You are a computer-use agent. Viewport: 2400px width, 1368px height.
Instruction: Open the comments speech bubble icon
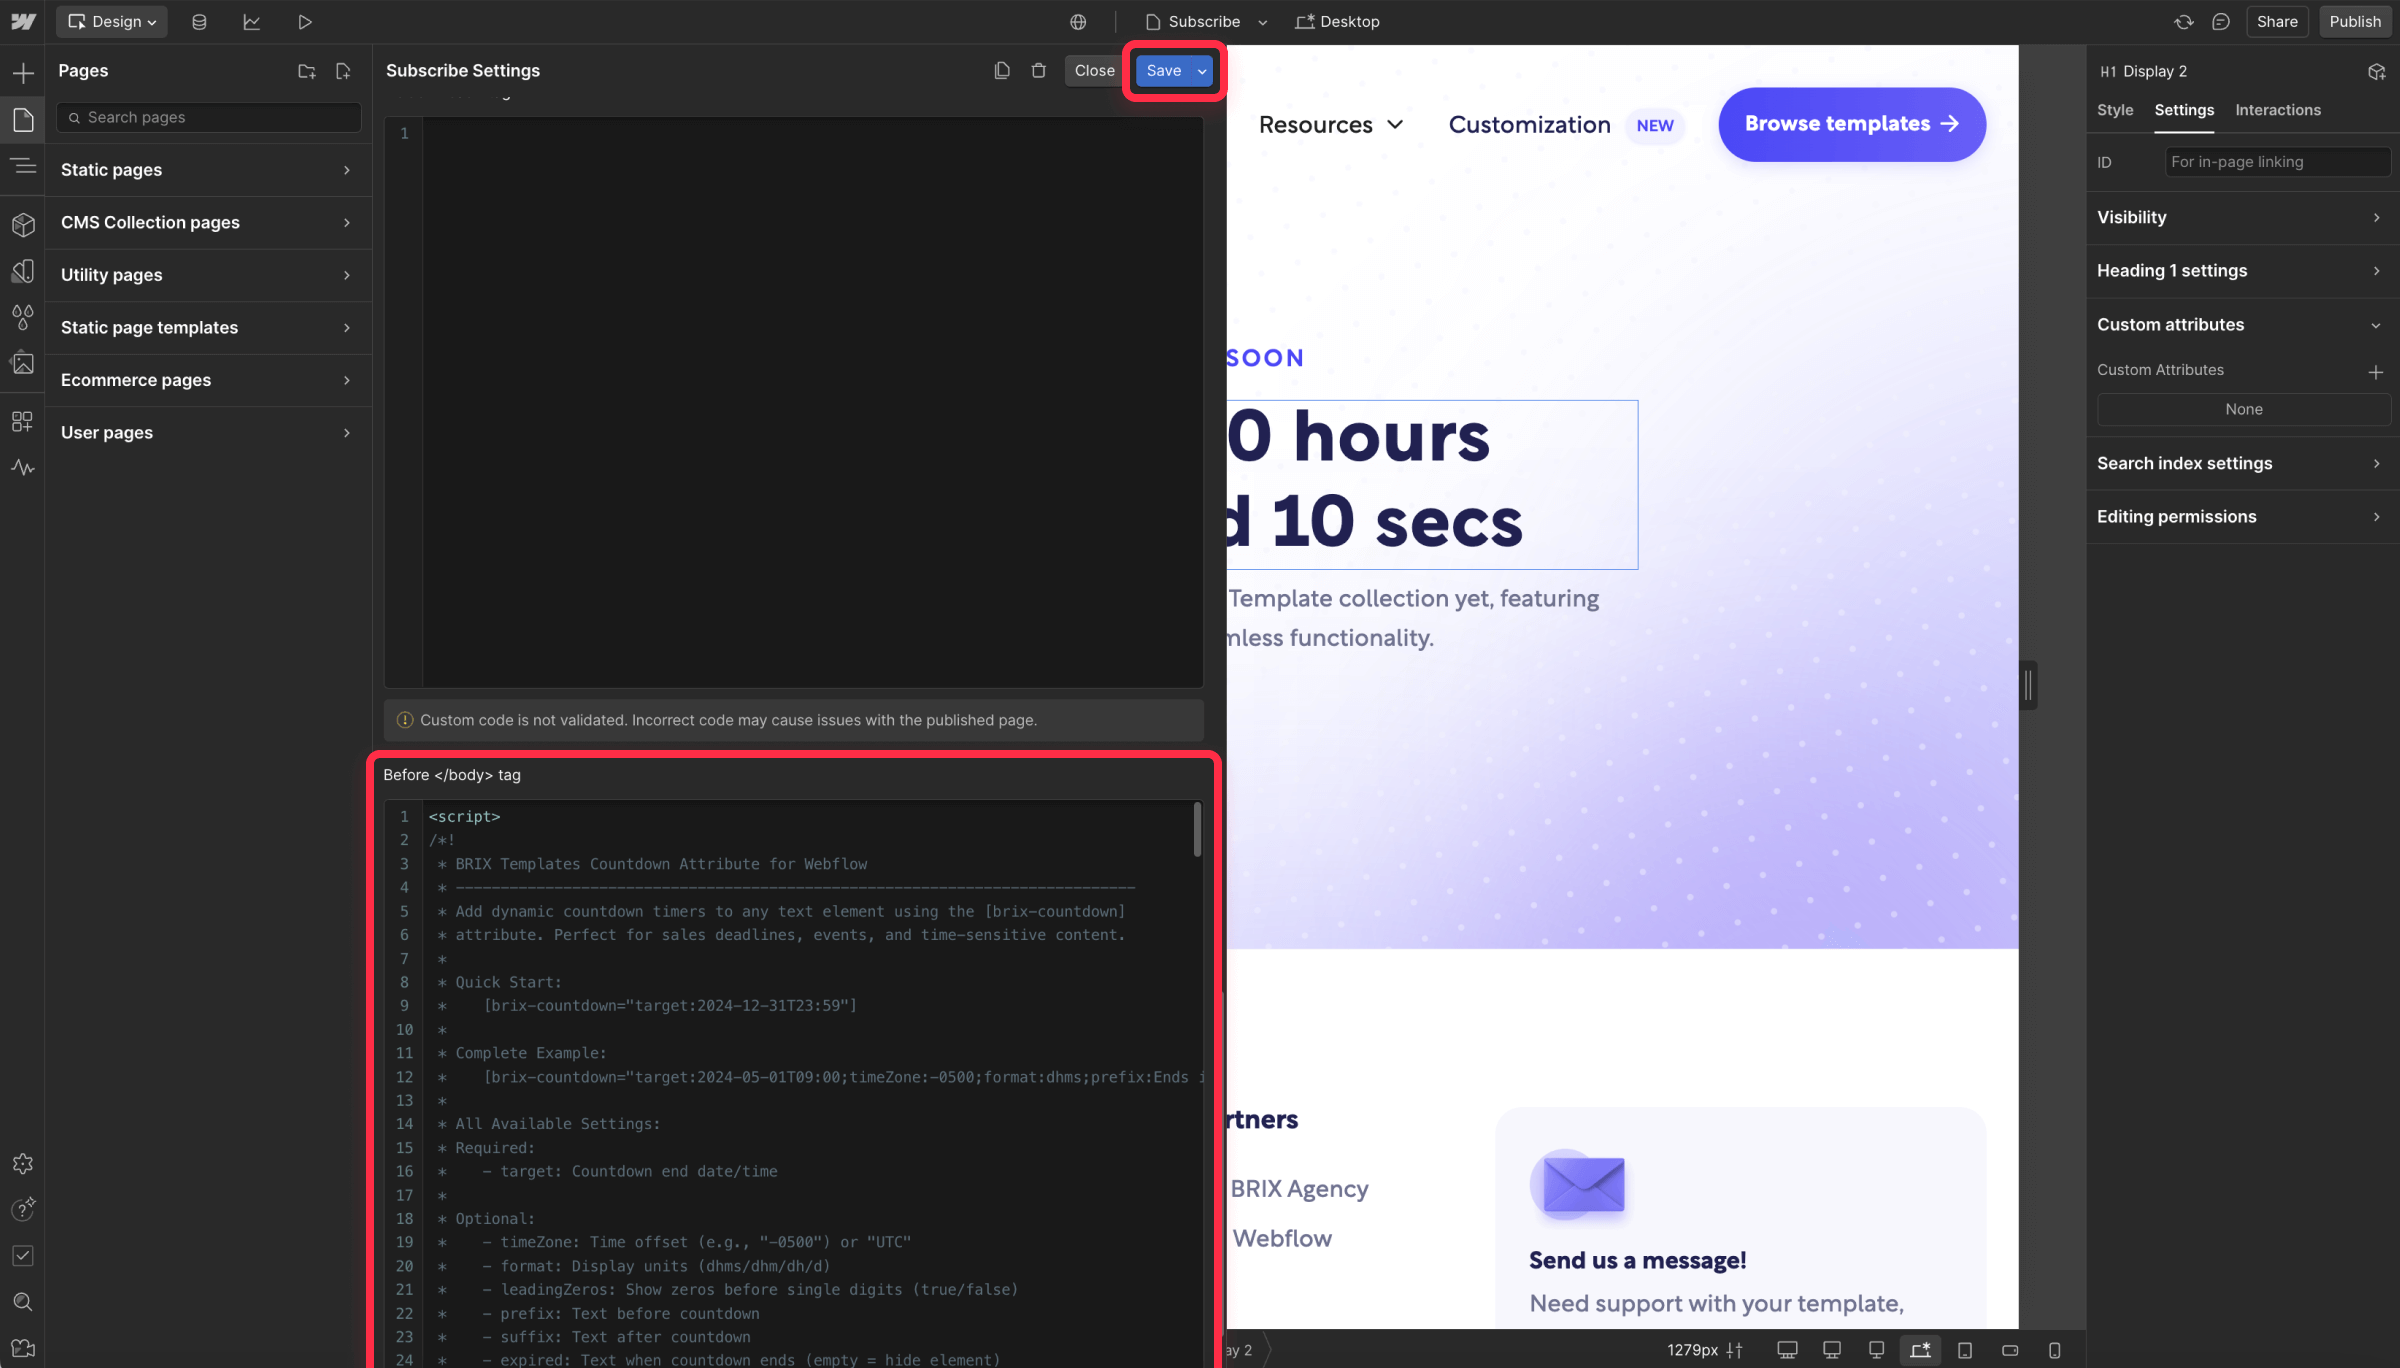(2221, 21)
